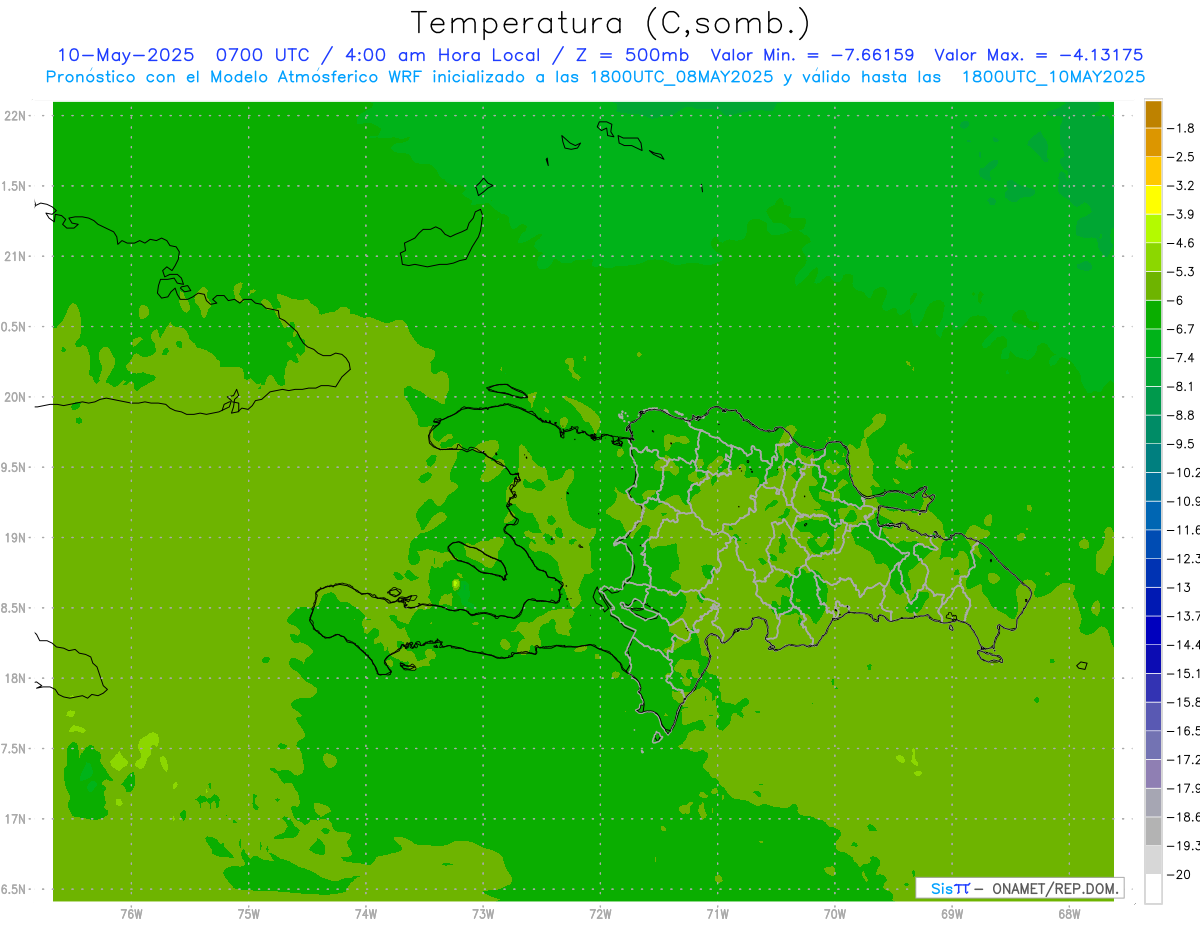Image resolution: width=1200 pixels, height=927 pixels.
Task: Click the "-8.8" color scale label
Action: (x=1181, y=415)
